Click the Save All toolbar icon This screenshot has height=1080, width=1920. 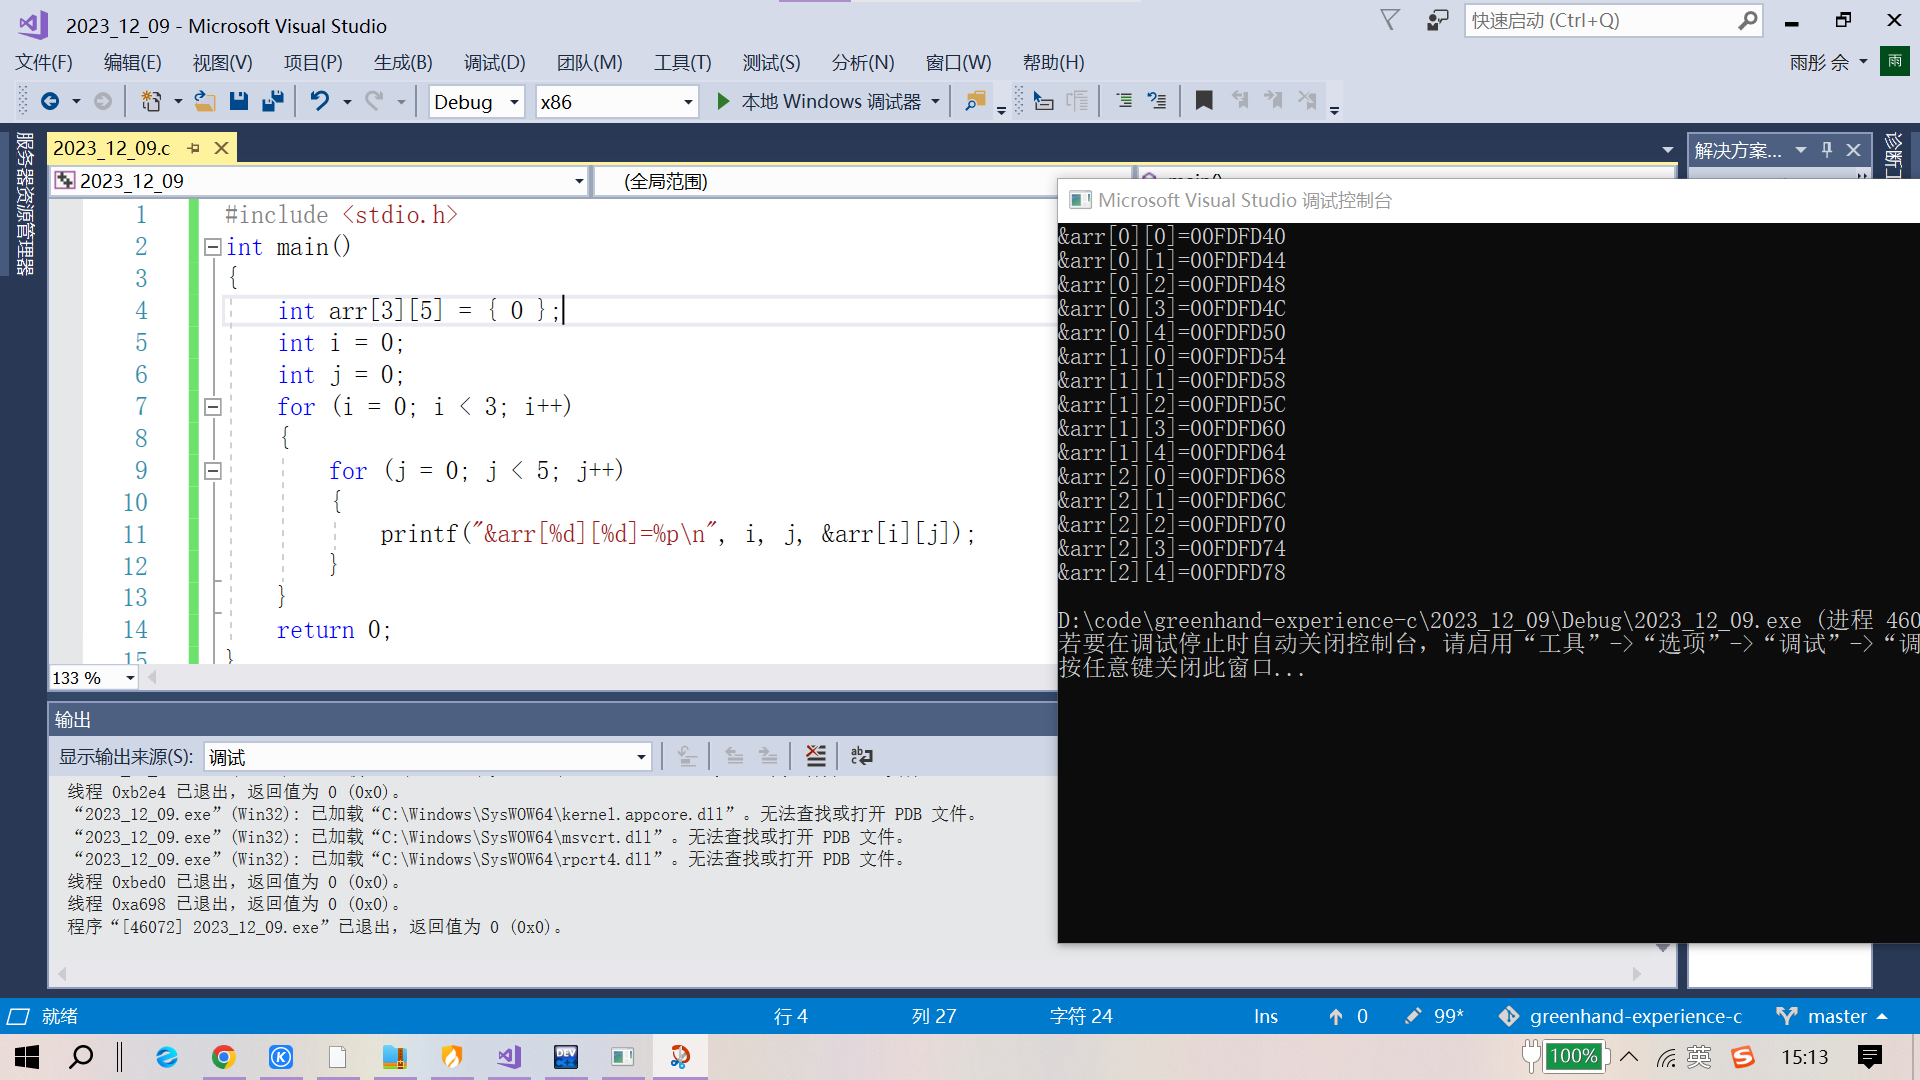(272, 101)
